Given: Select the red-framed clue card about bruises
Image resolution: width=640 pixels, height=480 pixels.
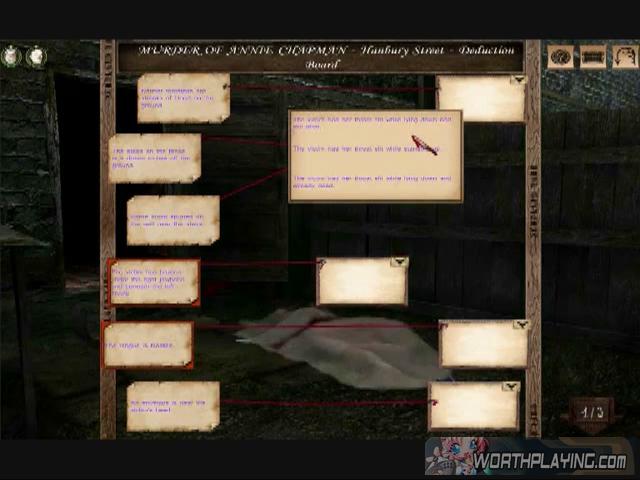Looking at the screenshot, I should point(153,283).
